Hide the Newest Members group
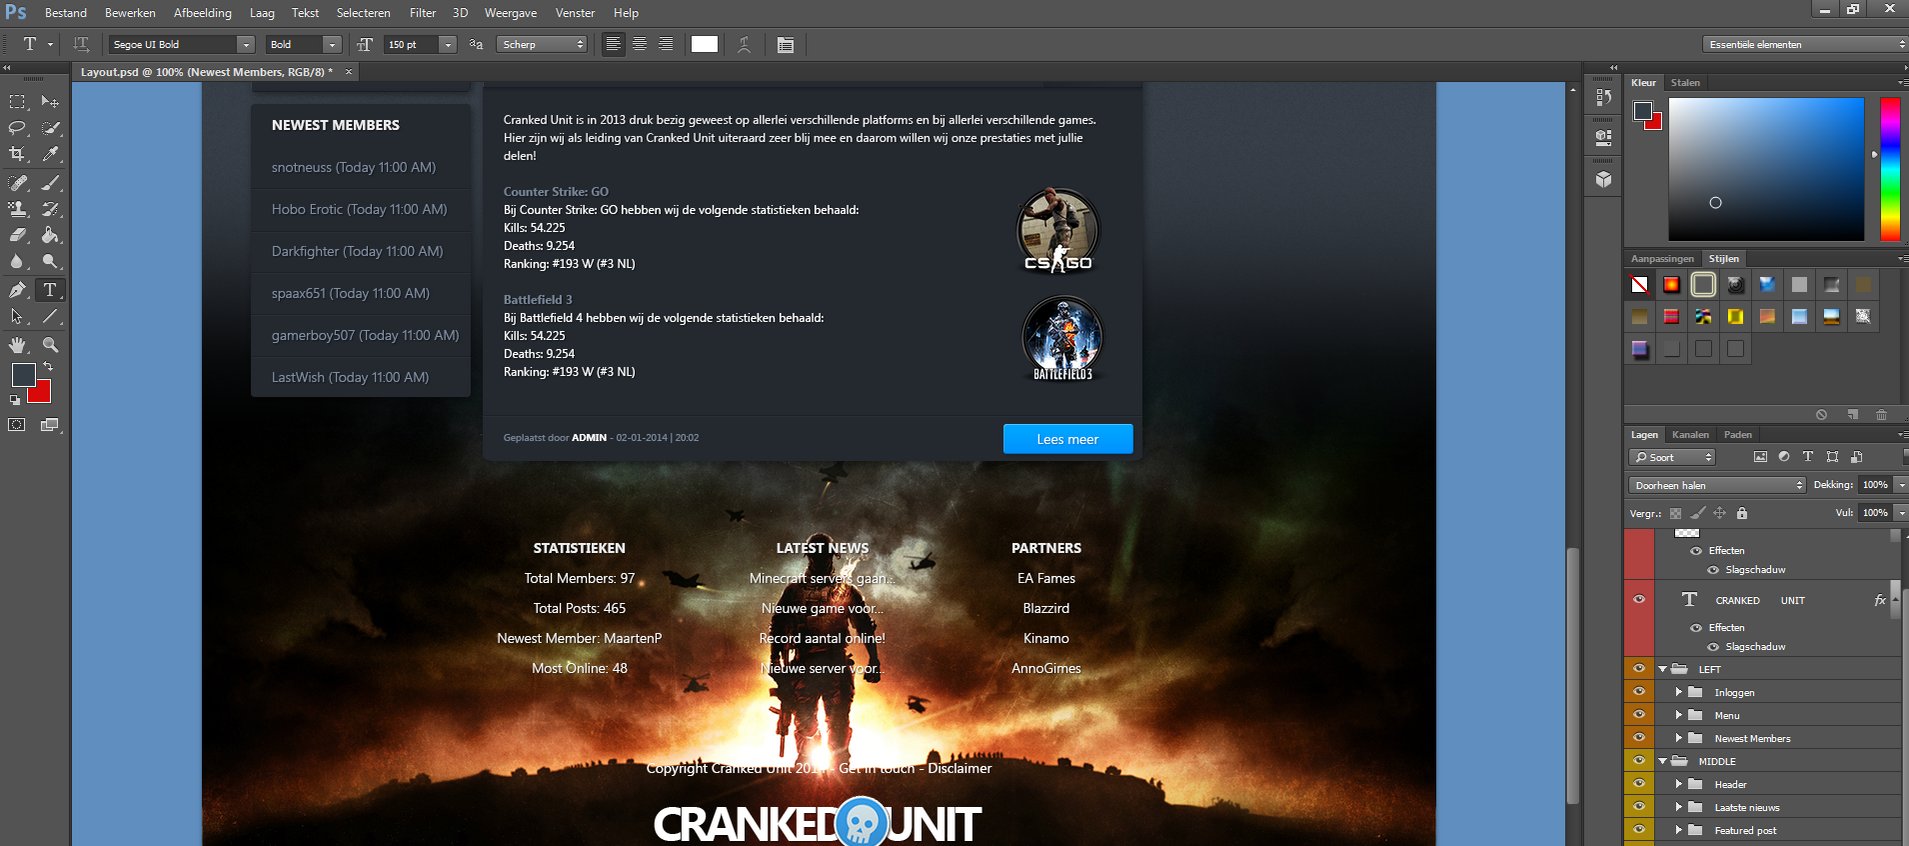Screen dimensions: 1909x846 pos(1639,737)
